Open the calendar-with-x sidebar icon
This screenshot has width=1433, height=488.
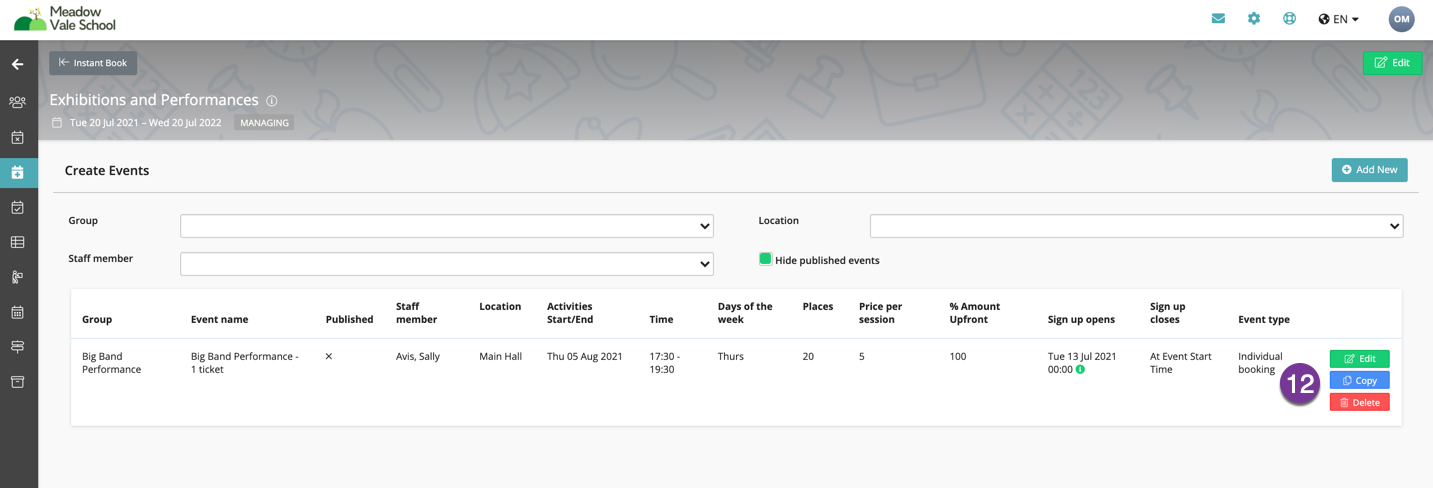[x=17, y=137]
